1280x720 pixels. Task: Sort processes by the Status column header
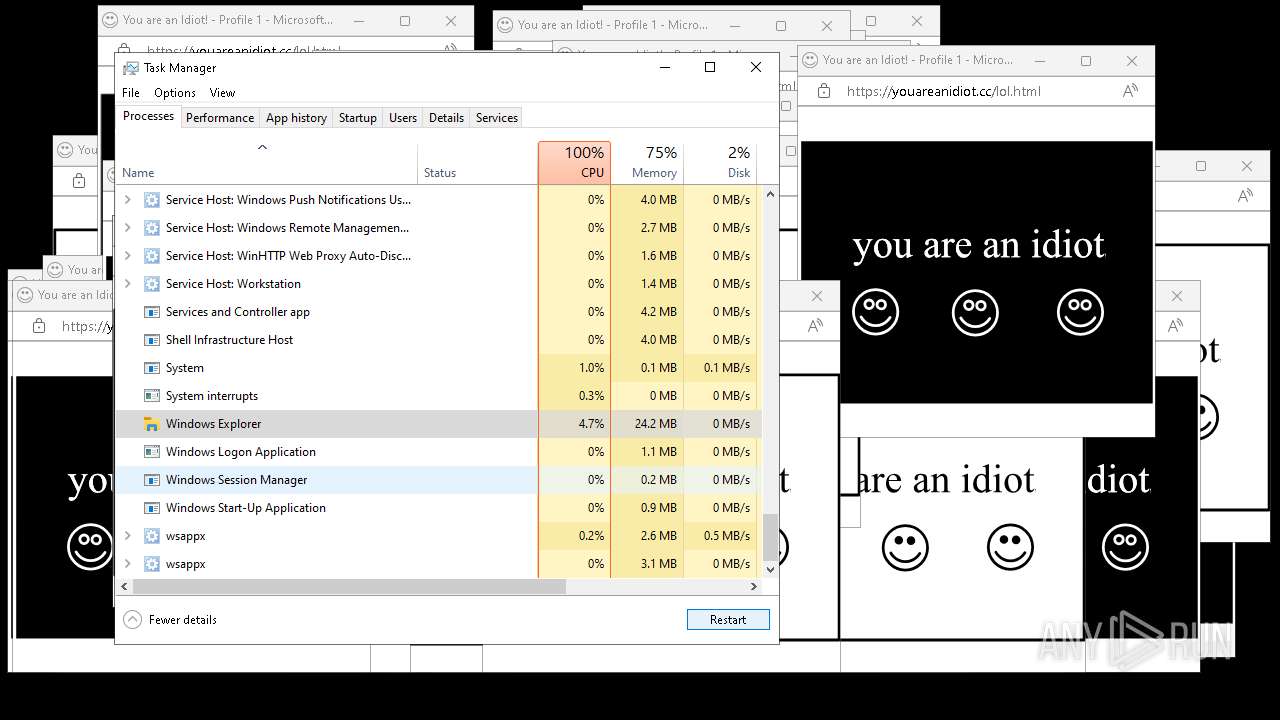(x=477, y=162)
